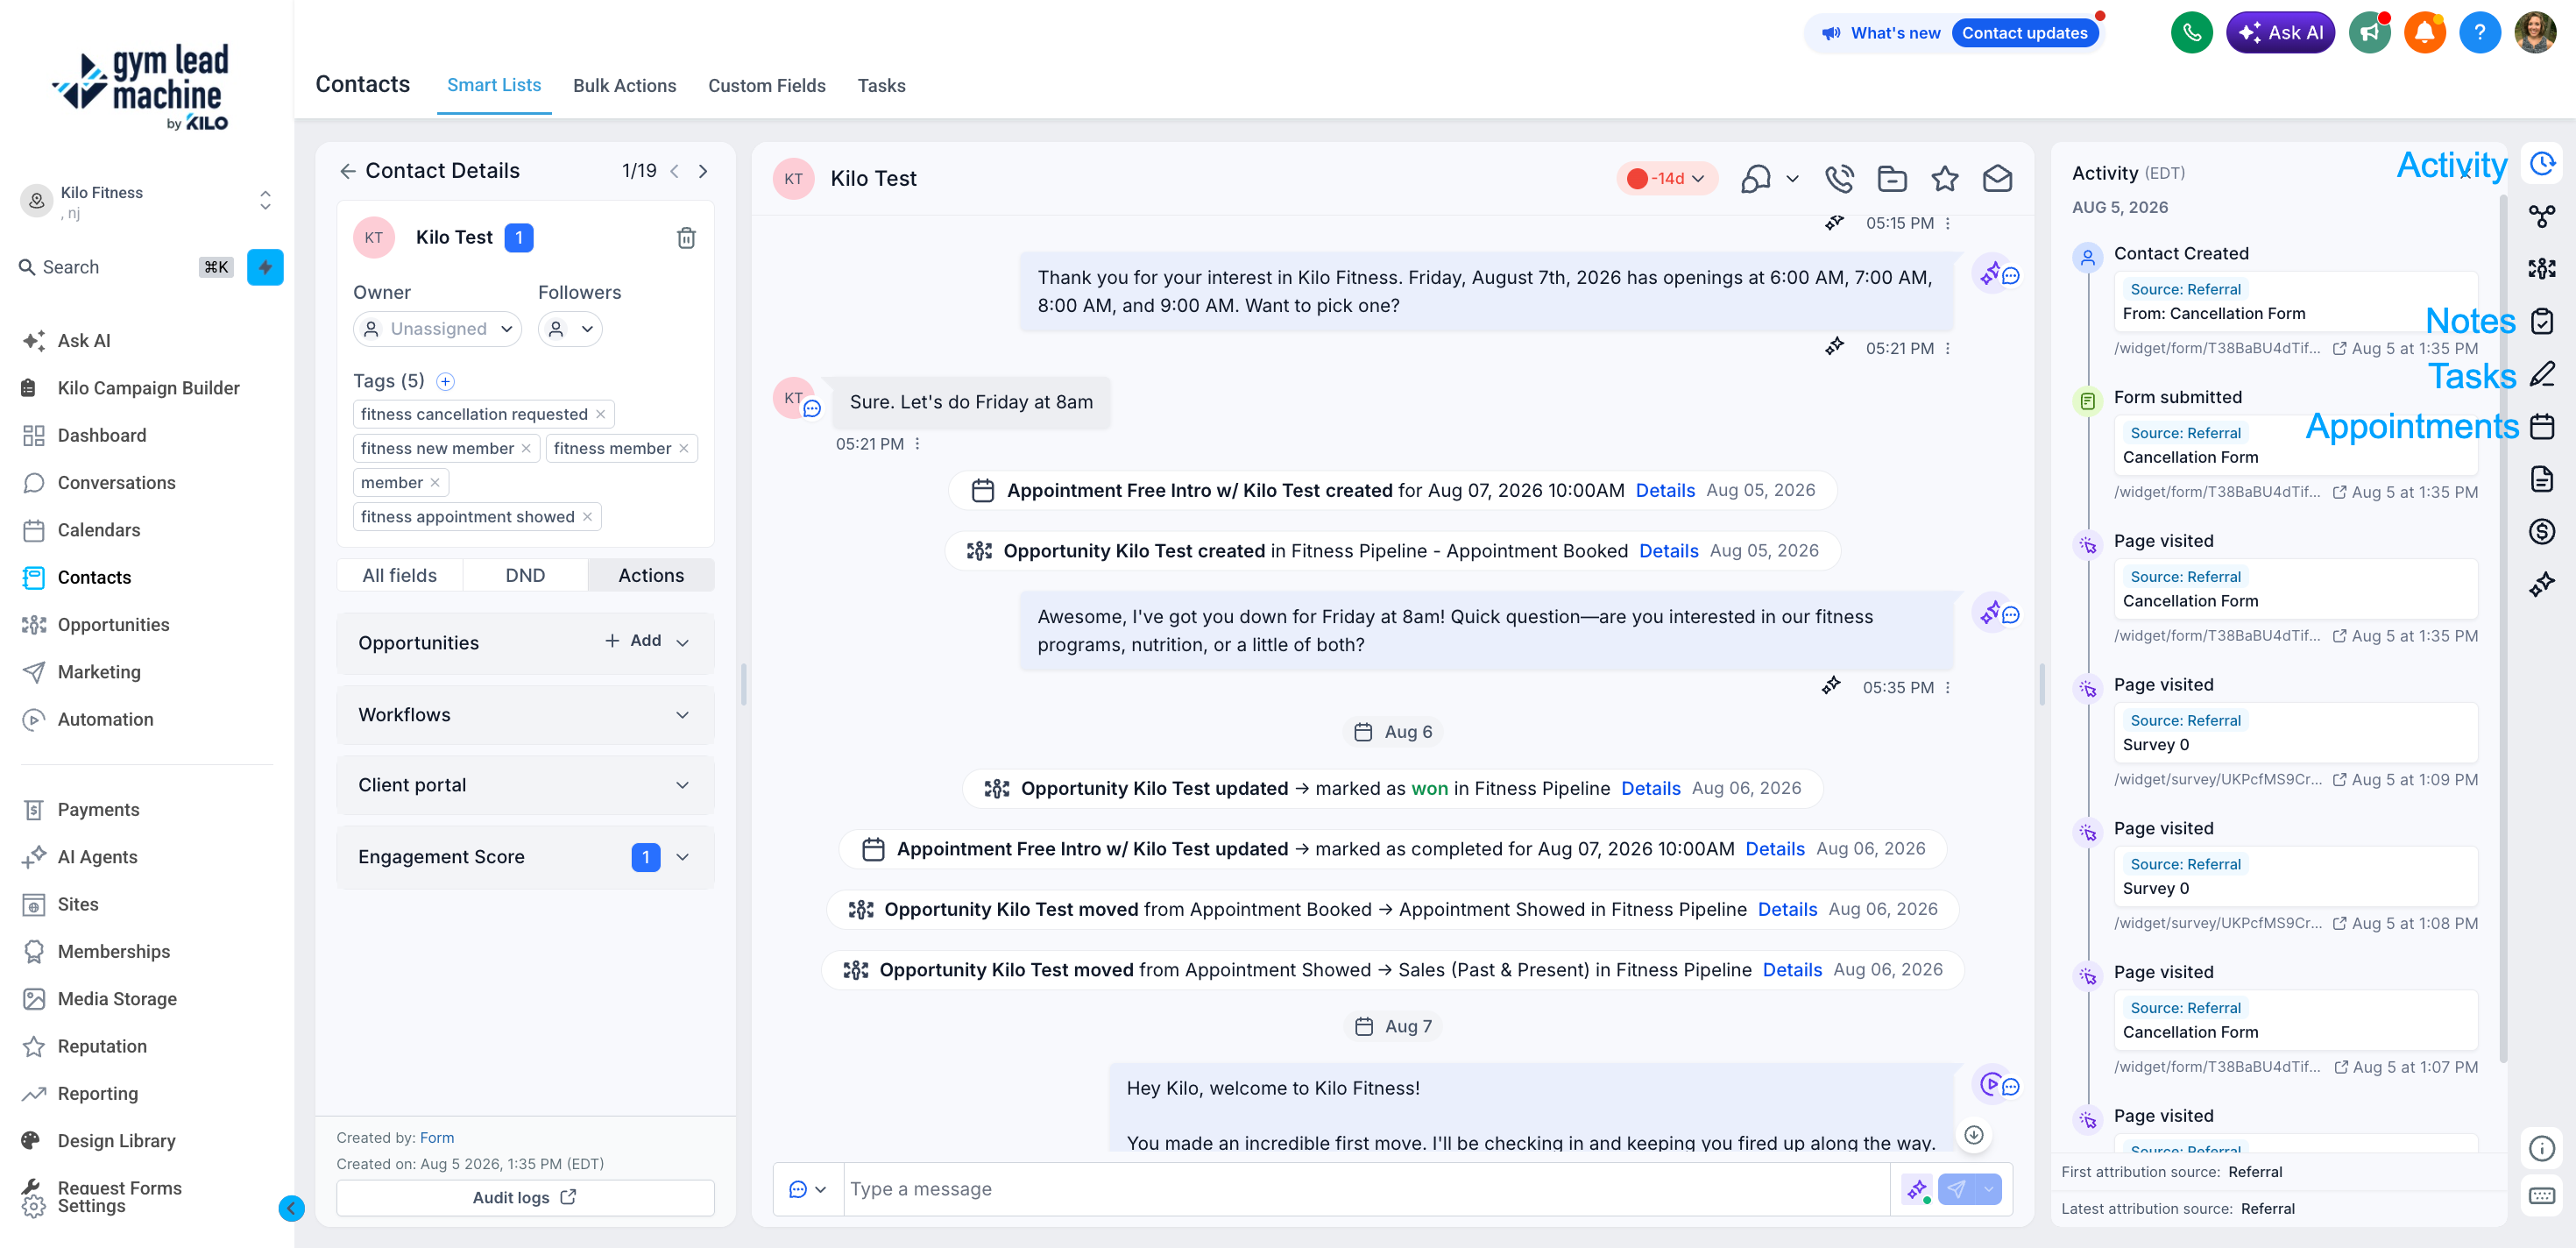Click the folder icon in conversation header
This screenshot has height=1248, width=2576.
(1892, 178)
